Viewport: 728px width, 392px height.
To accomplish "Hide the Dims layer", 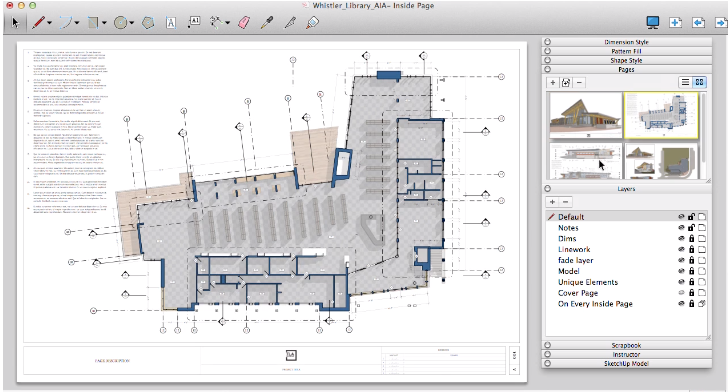I will [681, 238].
